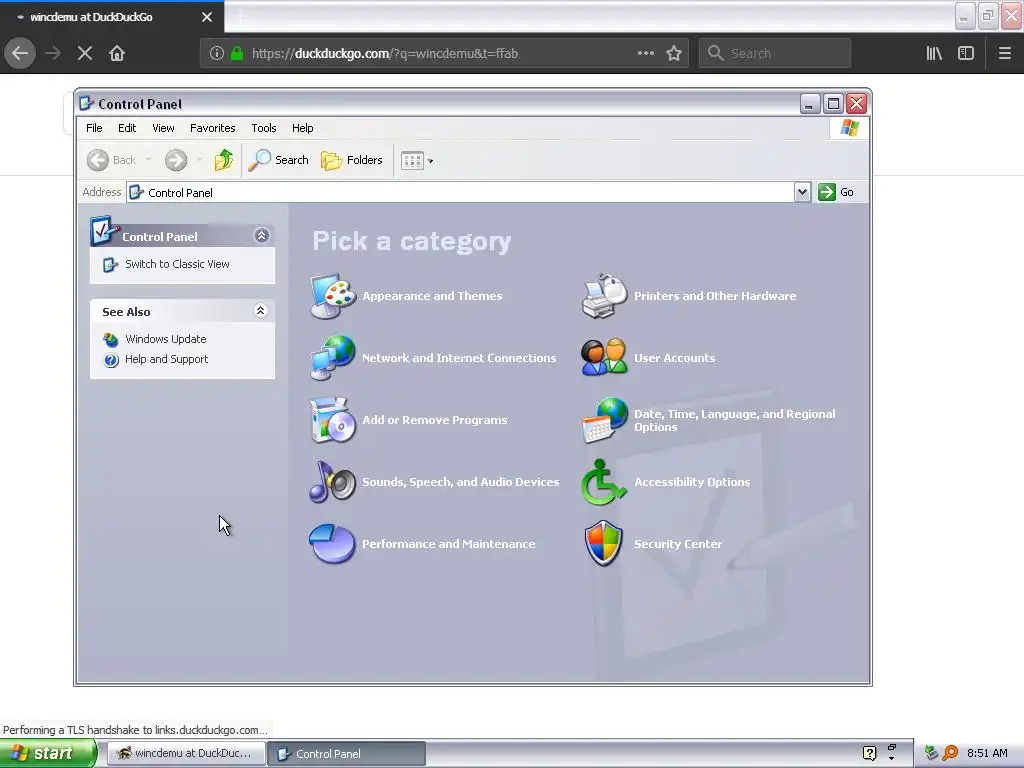Click Add or Remove Programs text link

[x=434, y=420]
